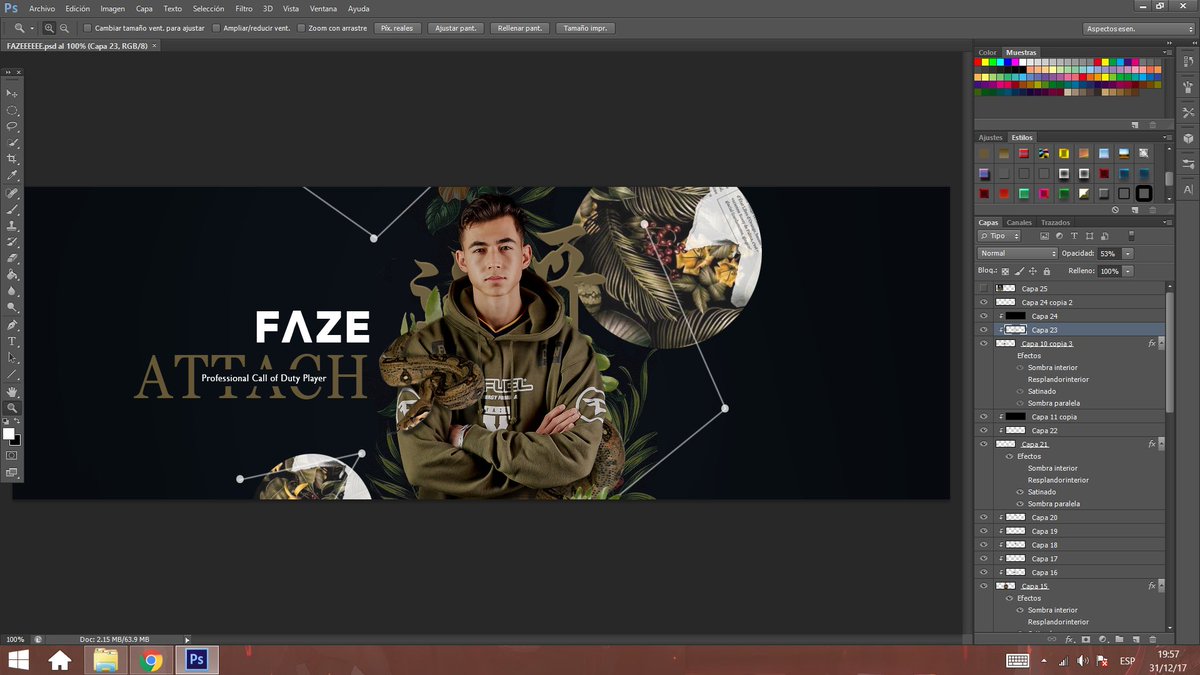Enable Cambiar tamaño vent. para ajustar checkbox
The height and width of the screenshot is (675, 1200).
(87, 28)
